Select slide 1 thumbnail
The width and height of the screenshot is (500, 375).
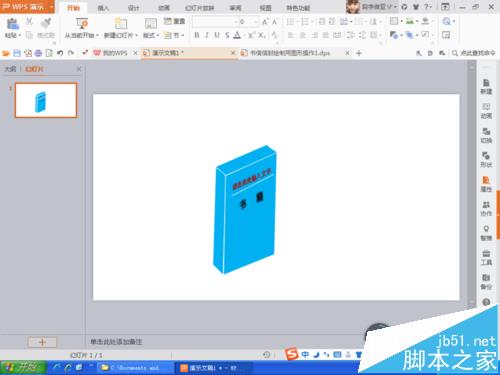coord(46,100)
